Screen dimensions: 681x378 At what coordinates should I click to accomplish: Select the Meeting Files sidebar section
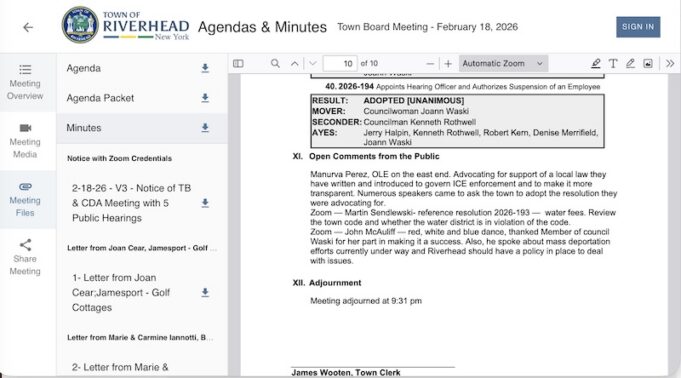tap(25, 199)
